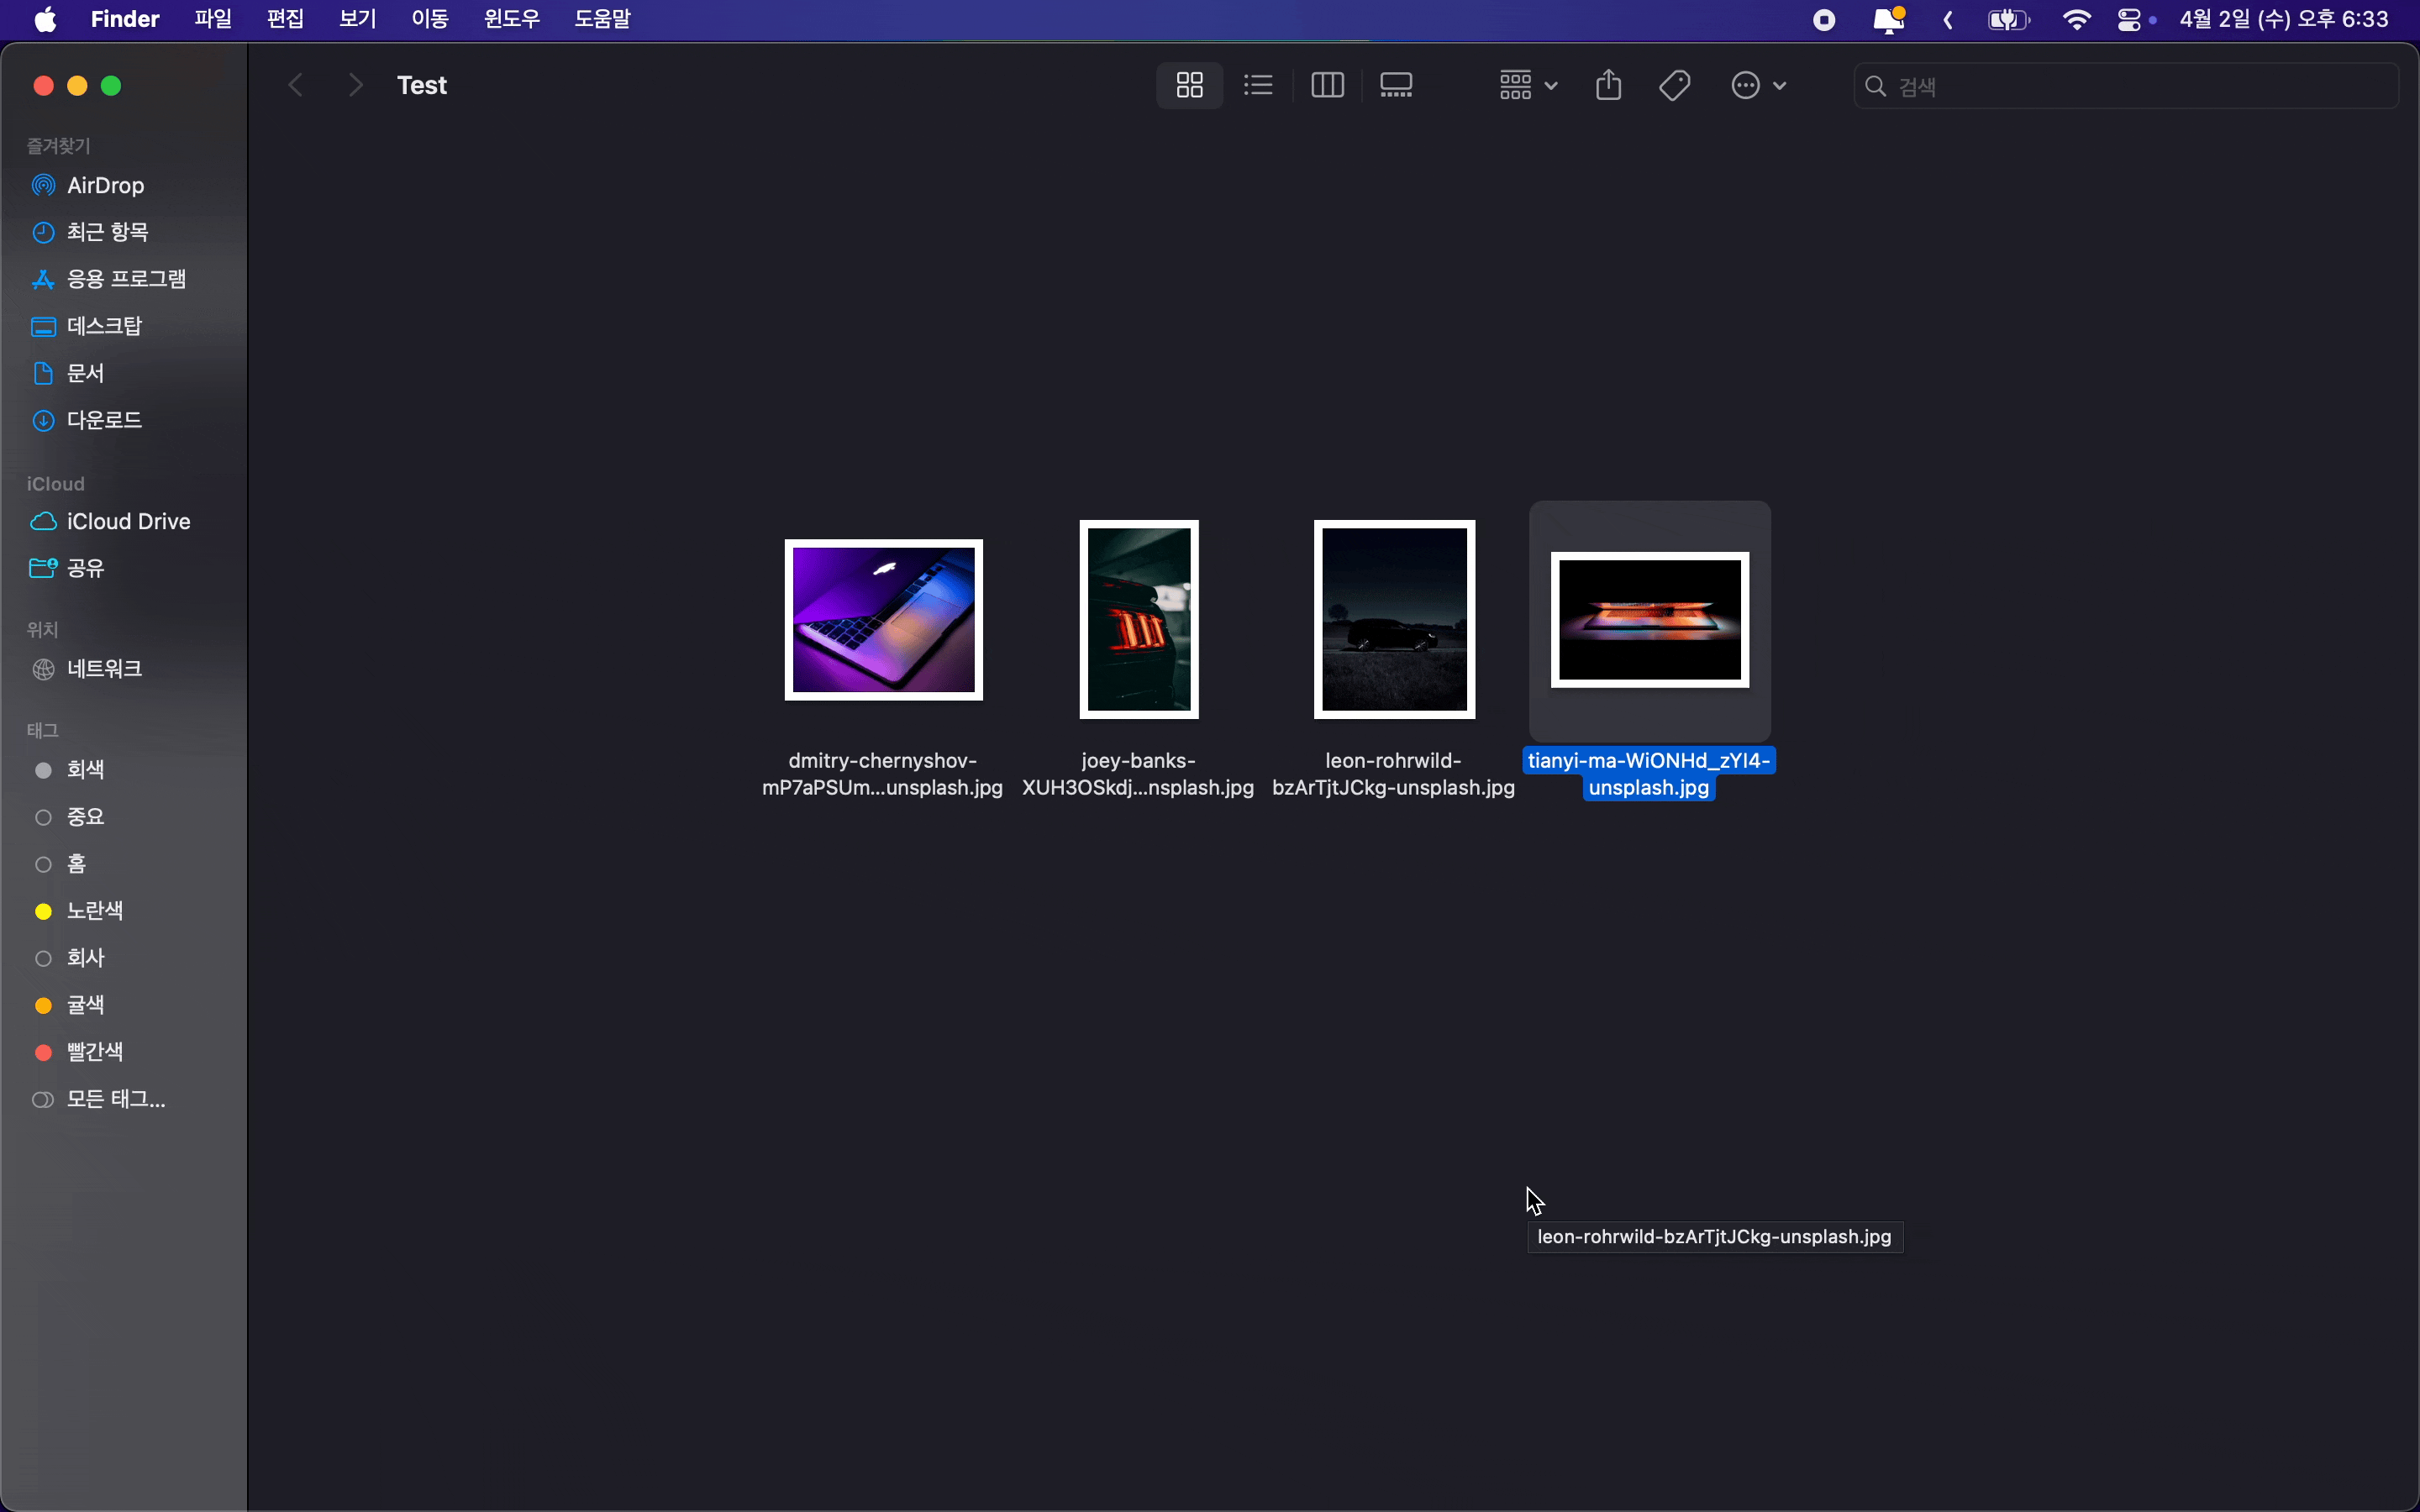This screenshot has height=1512, width=2420.
Task: Open the 윈도우 menu
Action: [x=512, y=19]
